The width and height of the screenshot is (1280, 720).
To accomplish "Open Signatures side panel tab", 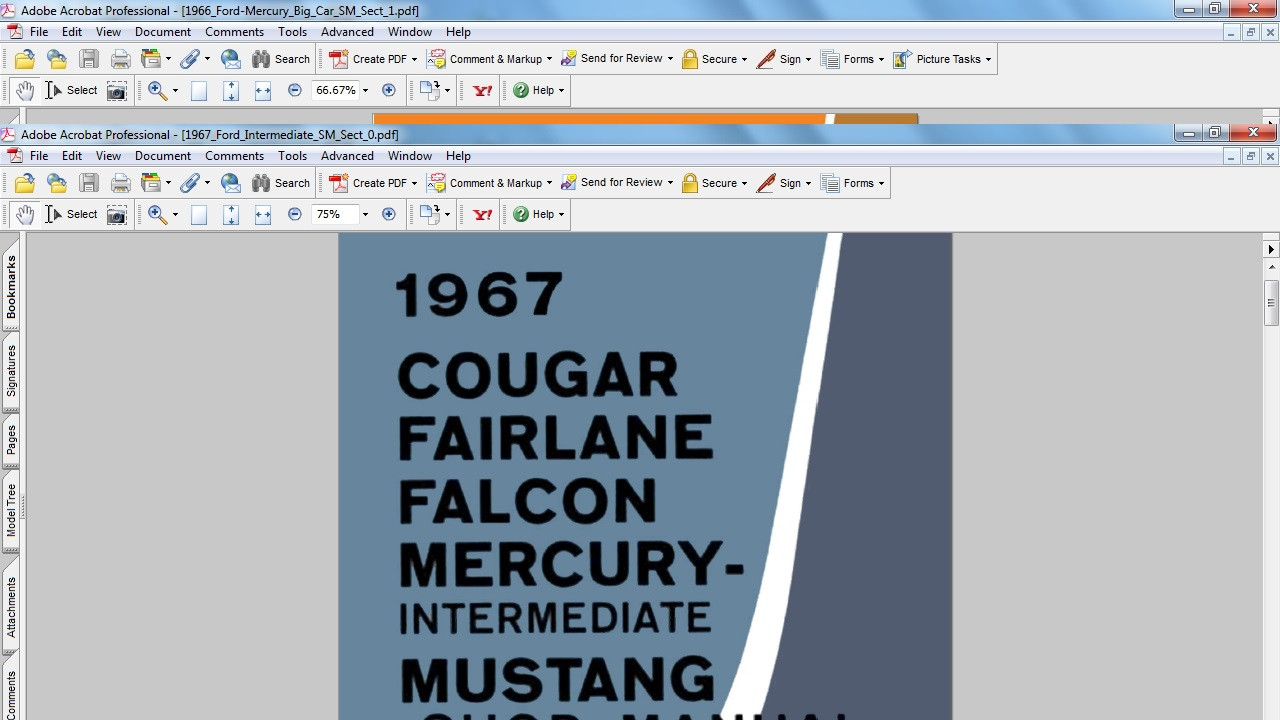I will [x=11, y=371].
